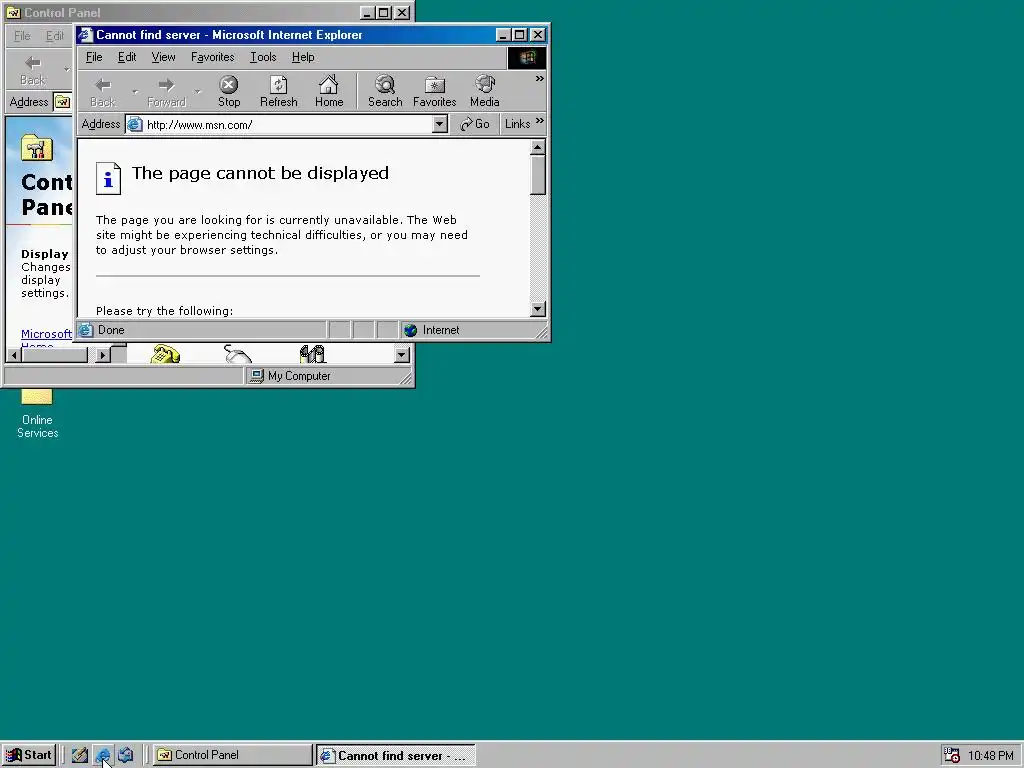Open the Tools menu
The height and width of the screenshot is (768, 1024).
(263, 57)
